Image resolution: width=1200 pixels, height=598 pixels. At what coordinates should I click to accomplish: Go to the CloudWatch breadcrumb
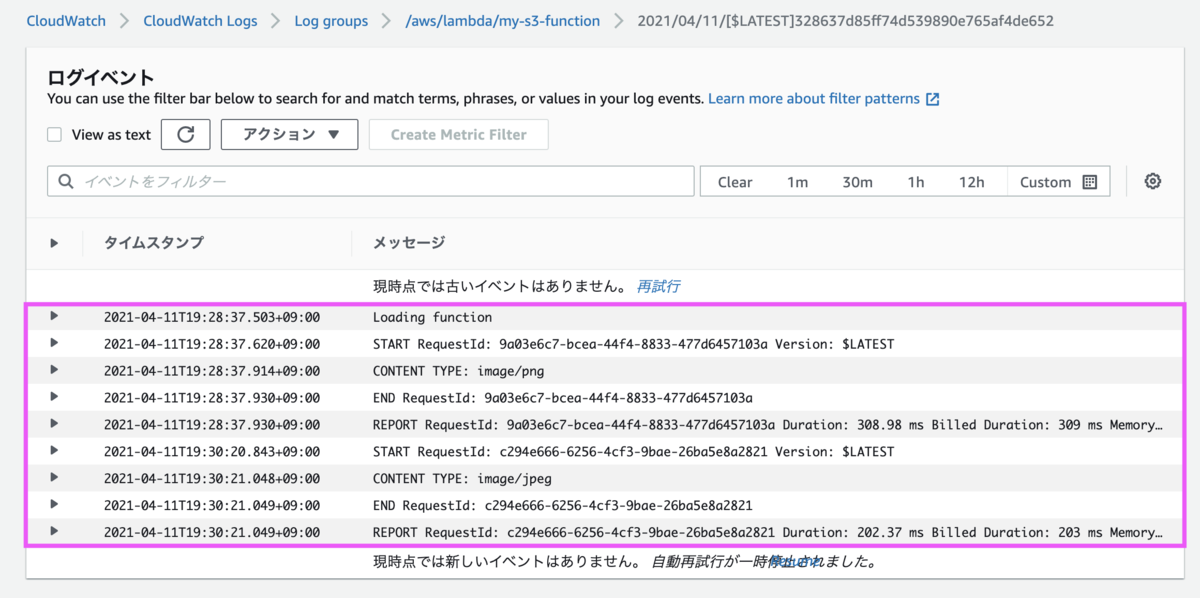[x=65, y=20]
